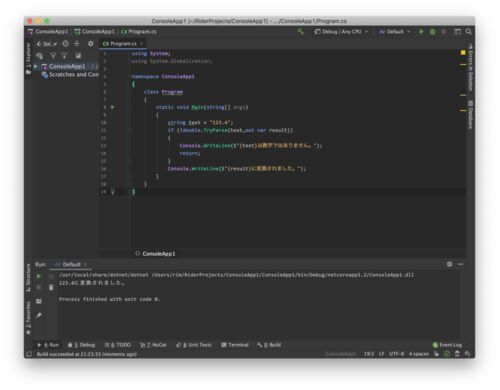The width and height of the screenshot is (500, 390).
Task: Open Errors in Solution side tab
Action: coord(470,67)
